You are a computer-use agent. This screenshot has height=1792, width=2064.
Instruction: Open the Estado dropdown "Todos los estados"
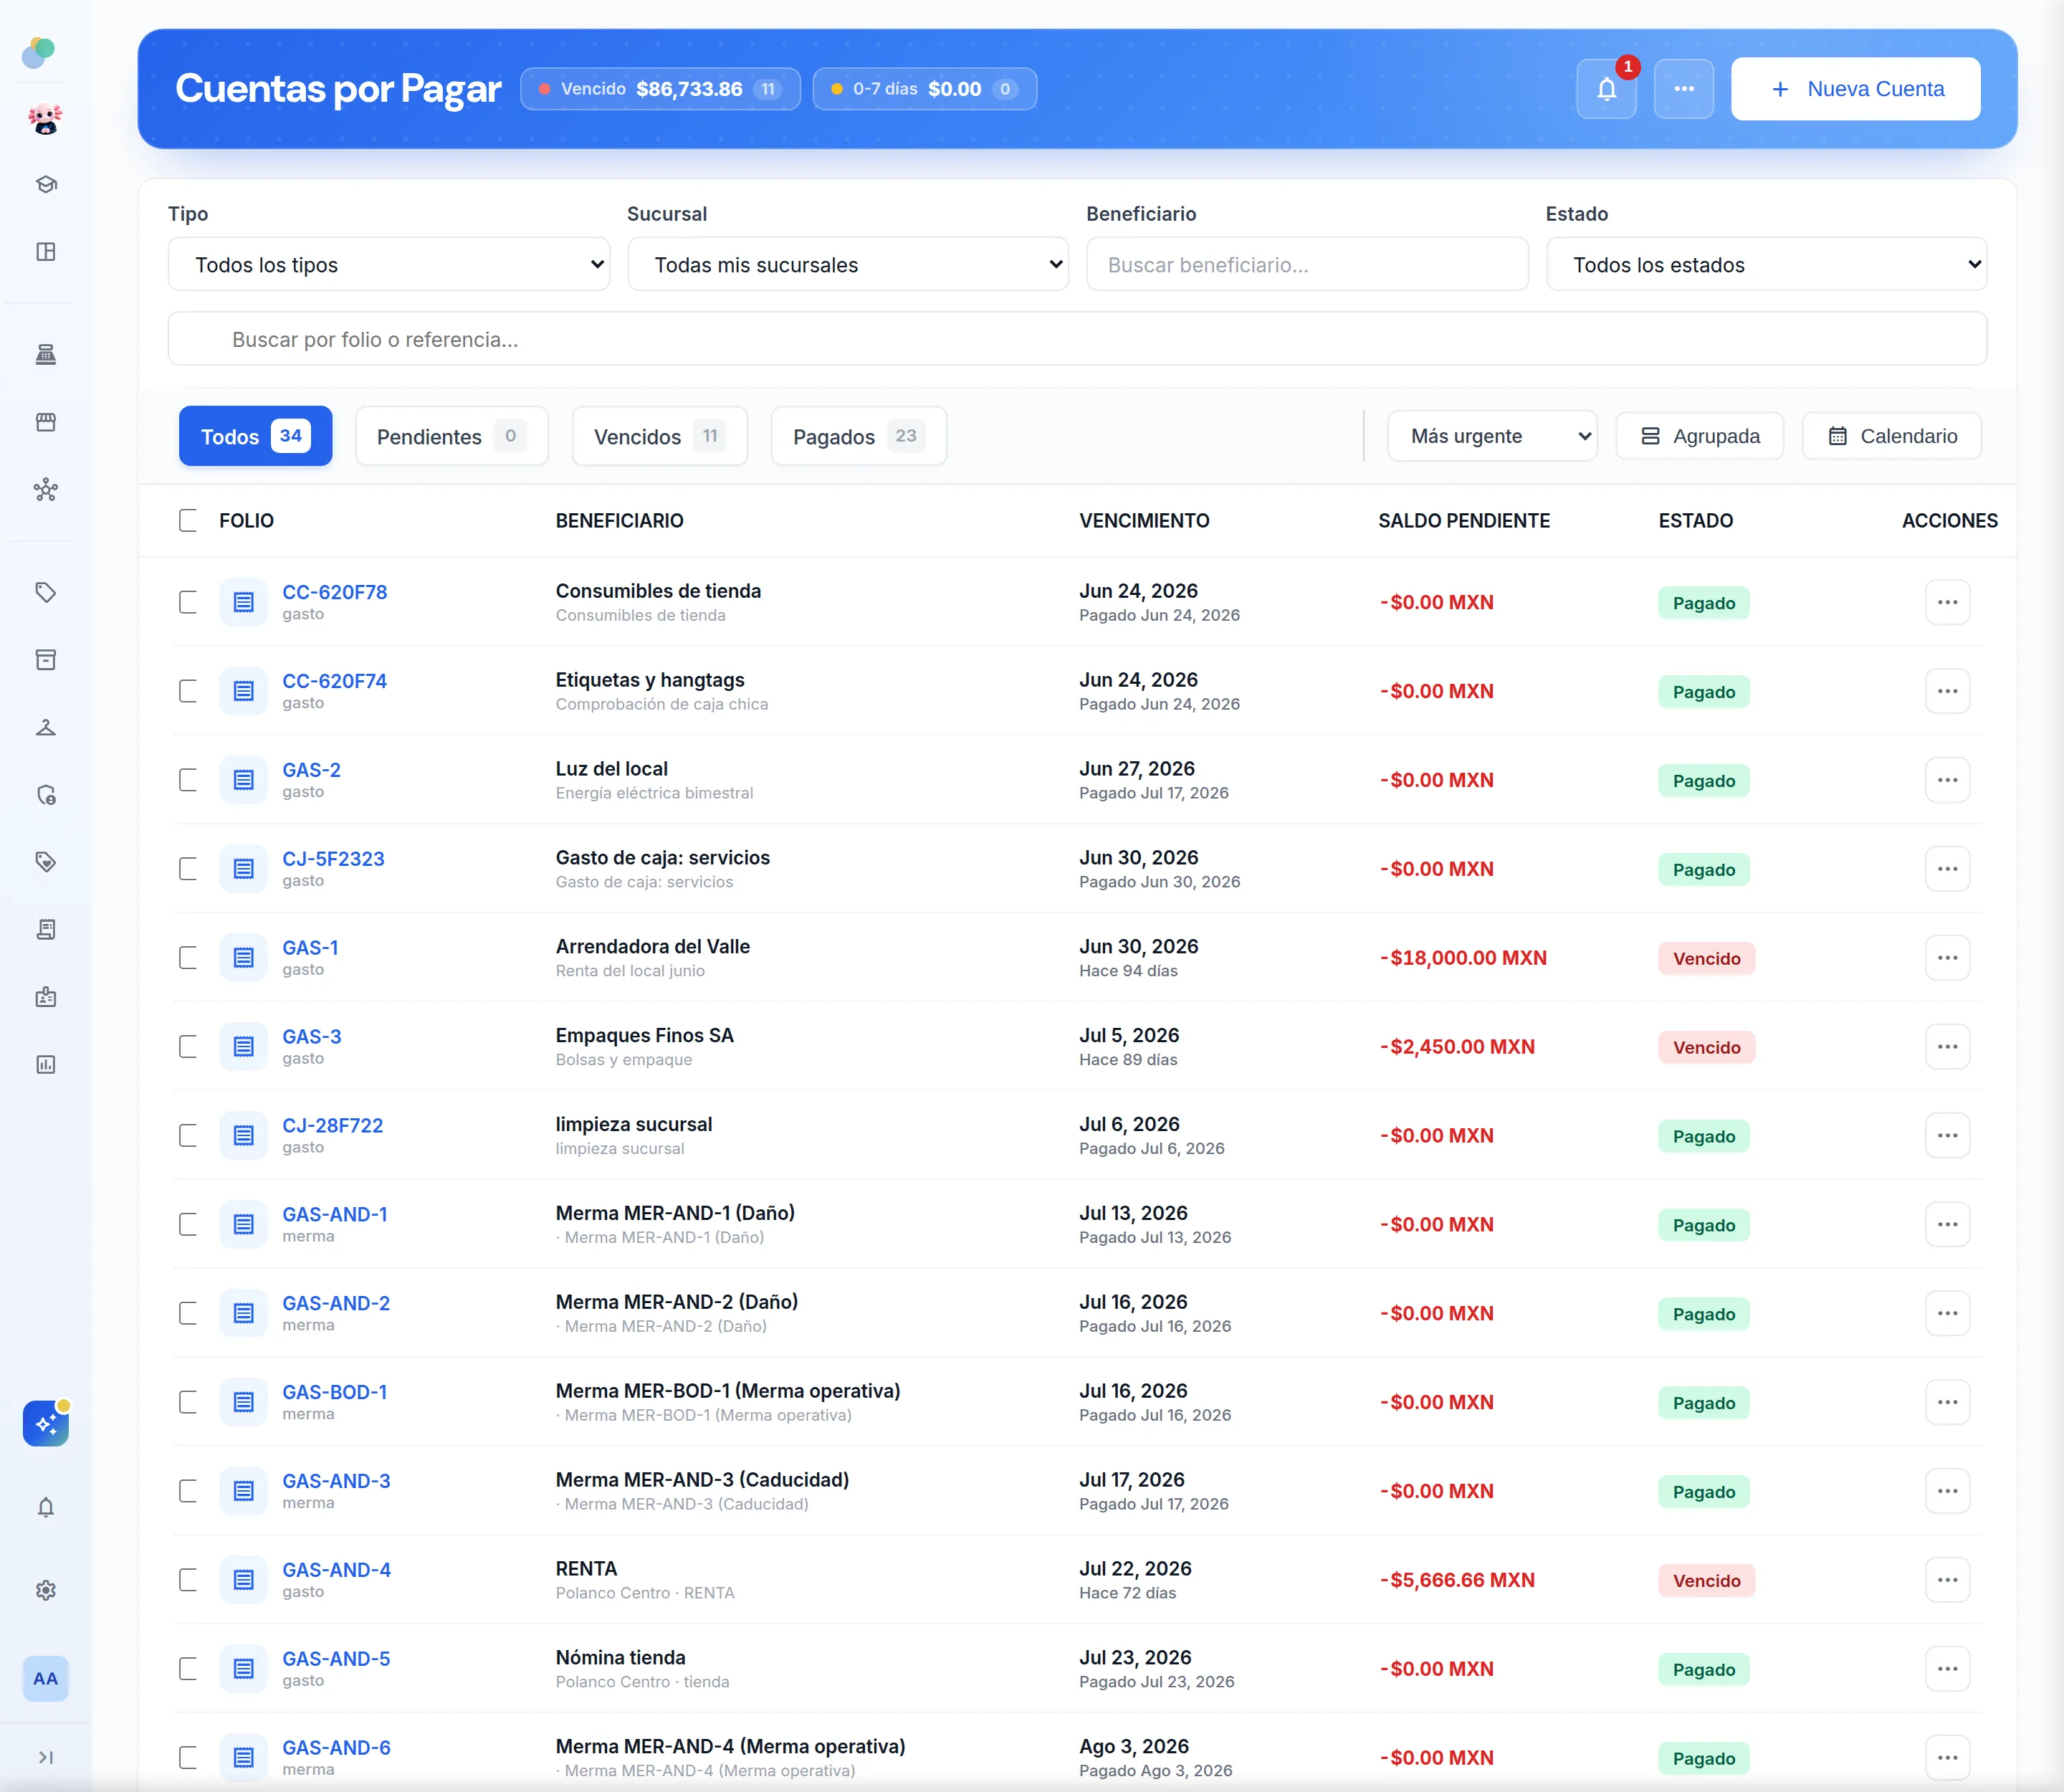pyautogui.click(x=1767, y=264)
